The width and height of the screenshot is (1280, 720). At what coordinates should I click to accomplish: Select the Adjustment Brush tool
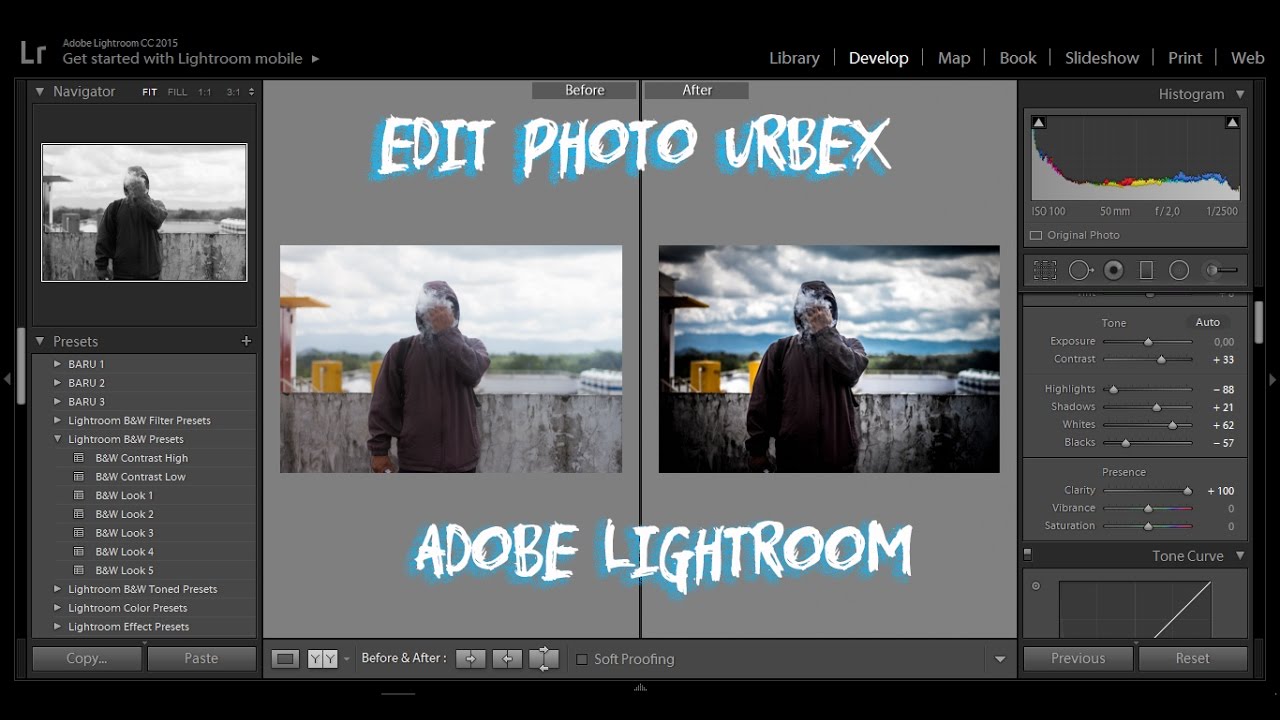point(1220,270)
